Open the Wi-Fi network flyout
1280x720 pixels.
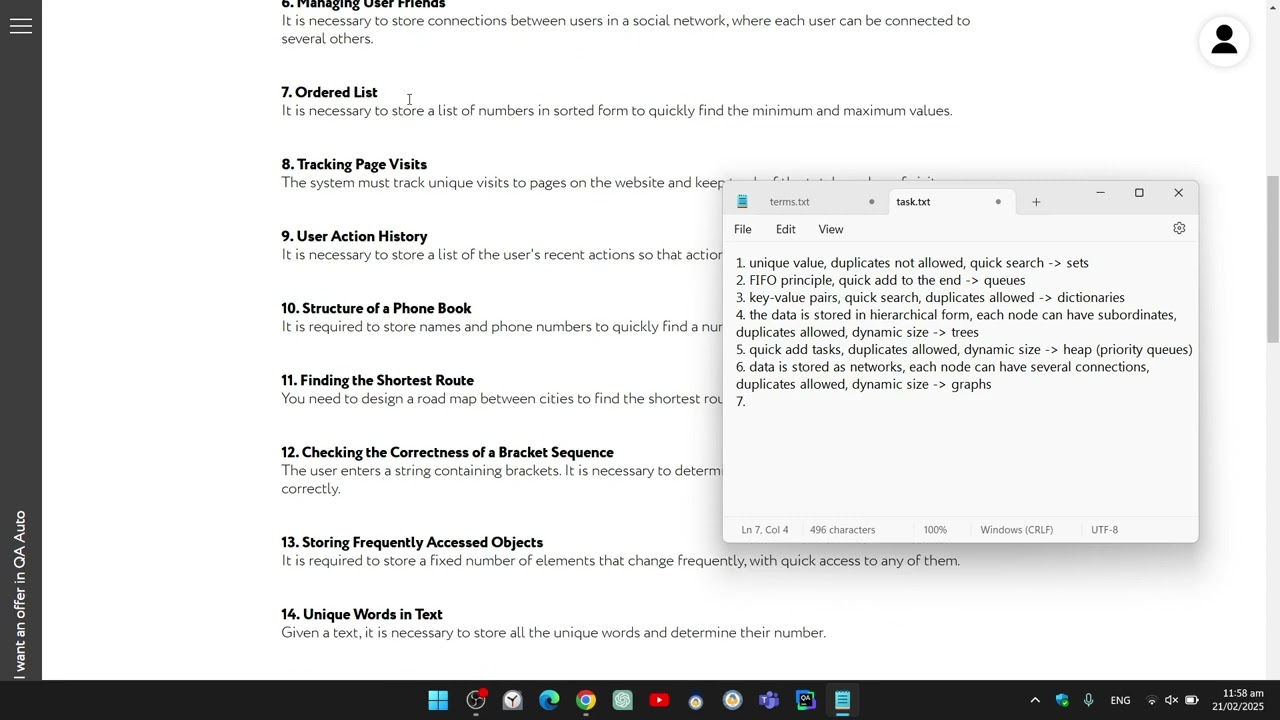(x=1151, y=700)
